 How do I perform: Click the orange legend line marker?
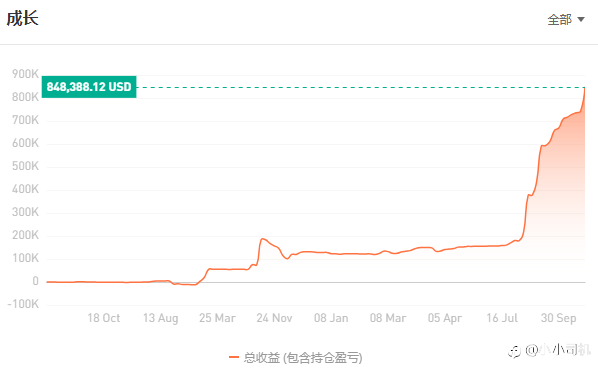pos(233,357)
